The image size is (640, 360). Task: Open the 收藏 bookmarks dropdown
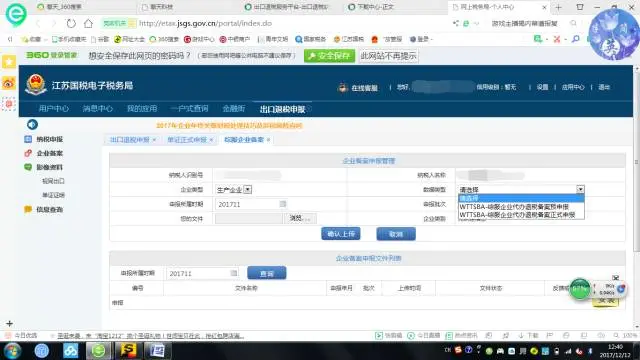click(x=34, y=39)
